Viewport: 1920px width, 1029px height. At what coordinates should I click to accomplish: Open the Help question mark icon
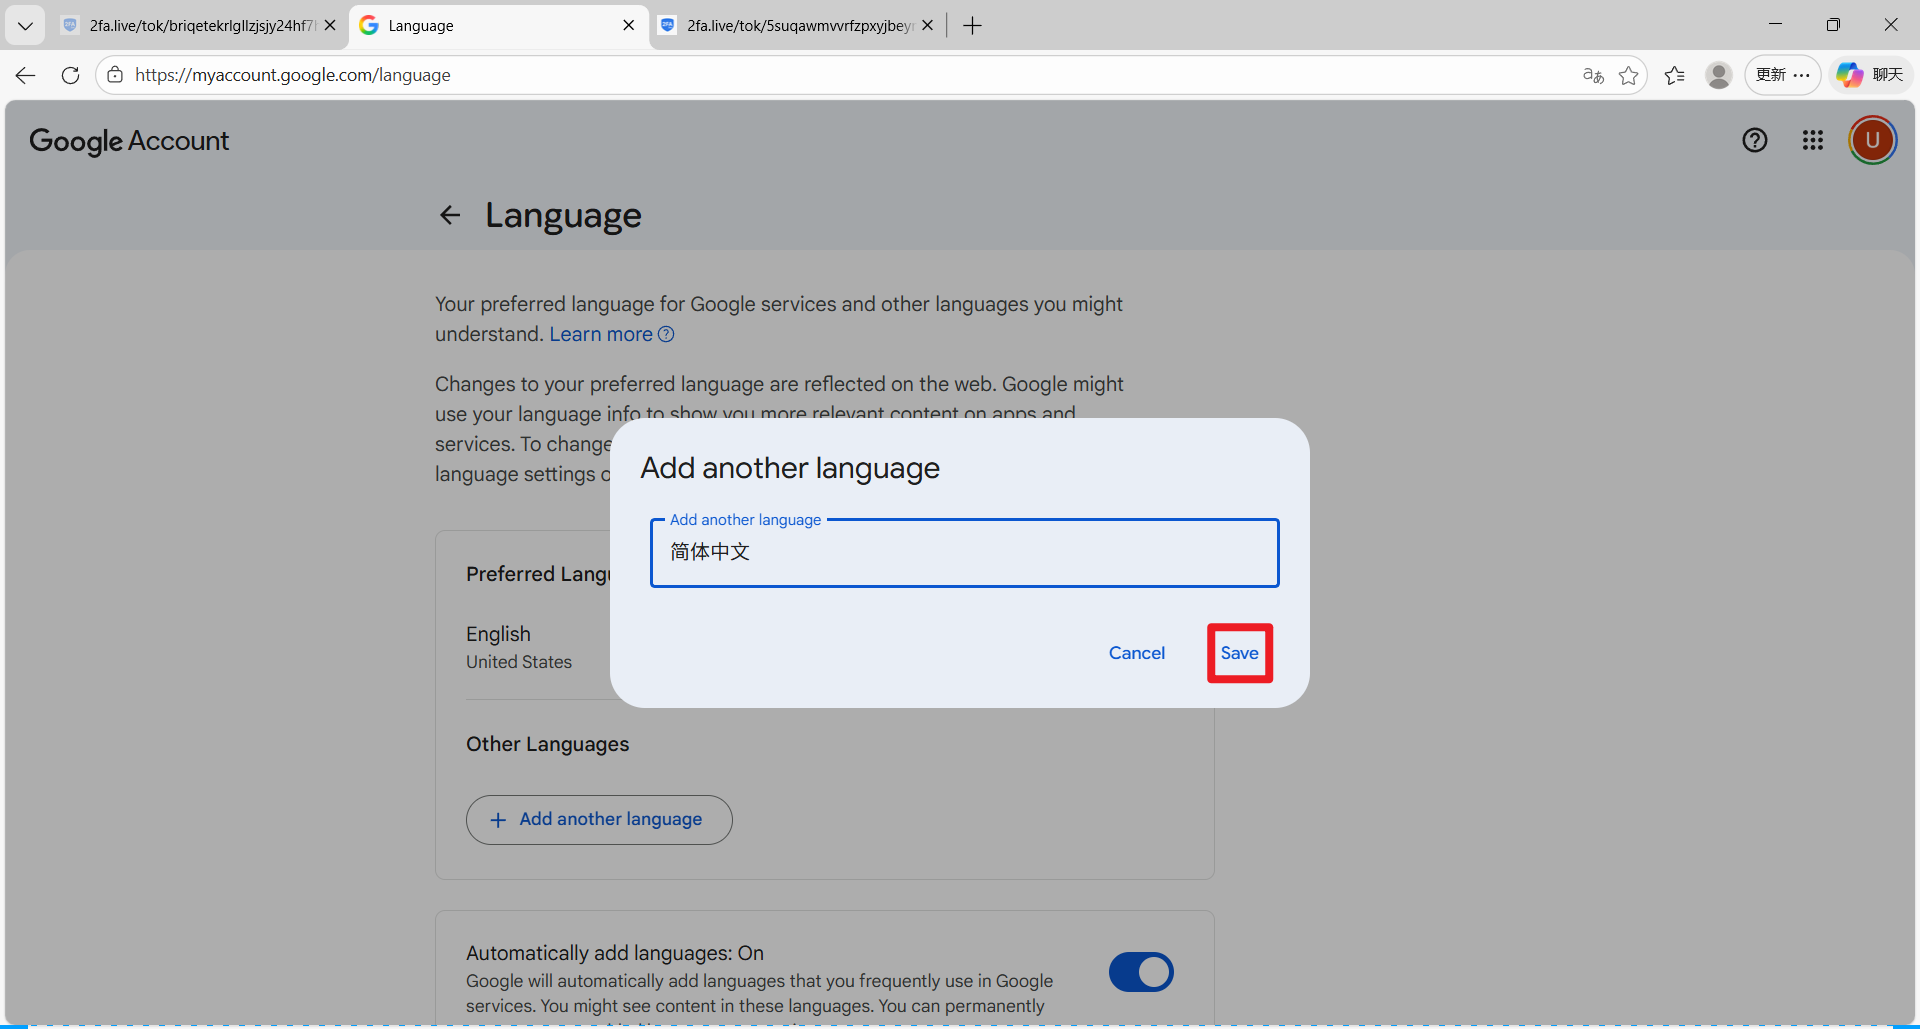click(1754, 140)
